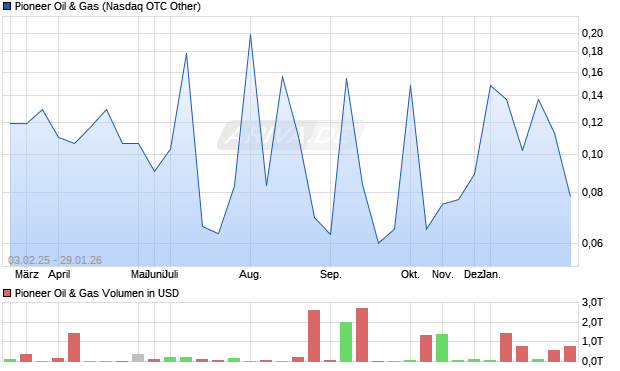Click the date range '03.02.25 - 29.01.26'
Screen dimensions: 620x371
pos(55,260)
